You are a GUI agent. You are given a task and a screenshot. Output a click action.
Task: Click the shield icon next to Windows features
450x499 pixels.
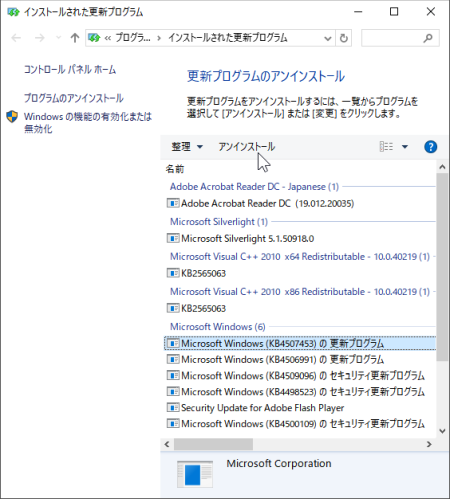12,117
